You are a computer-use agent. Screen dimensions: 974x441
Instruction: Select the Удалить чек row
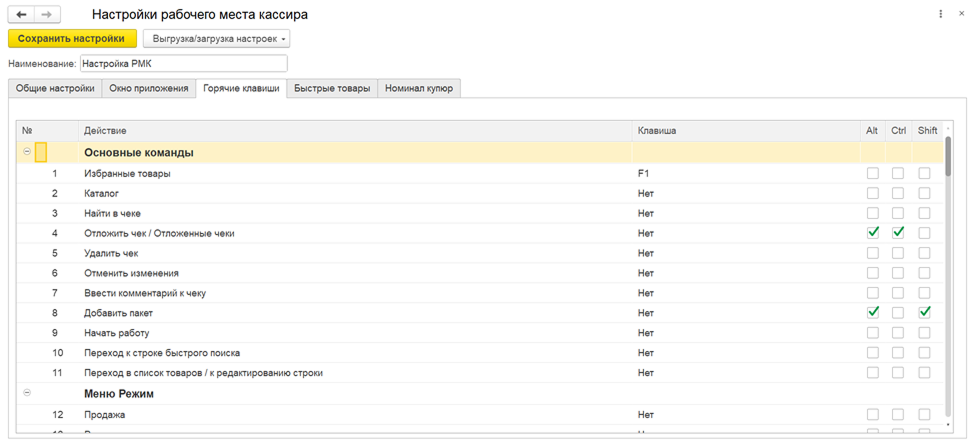coord(480,253)
